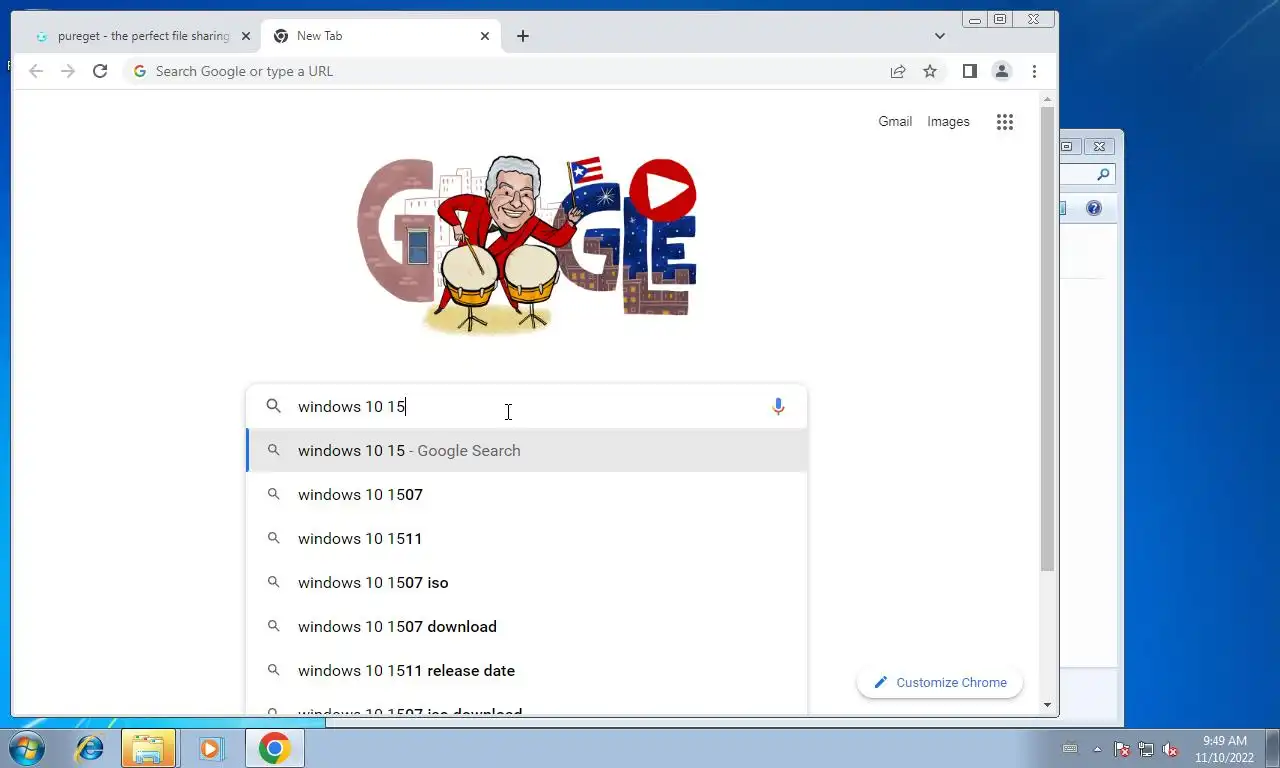This screenshot has height=768, width=1280.
Task: Click the page scrollbar up arrow
Action: (1047, 100)
